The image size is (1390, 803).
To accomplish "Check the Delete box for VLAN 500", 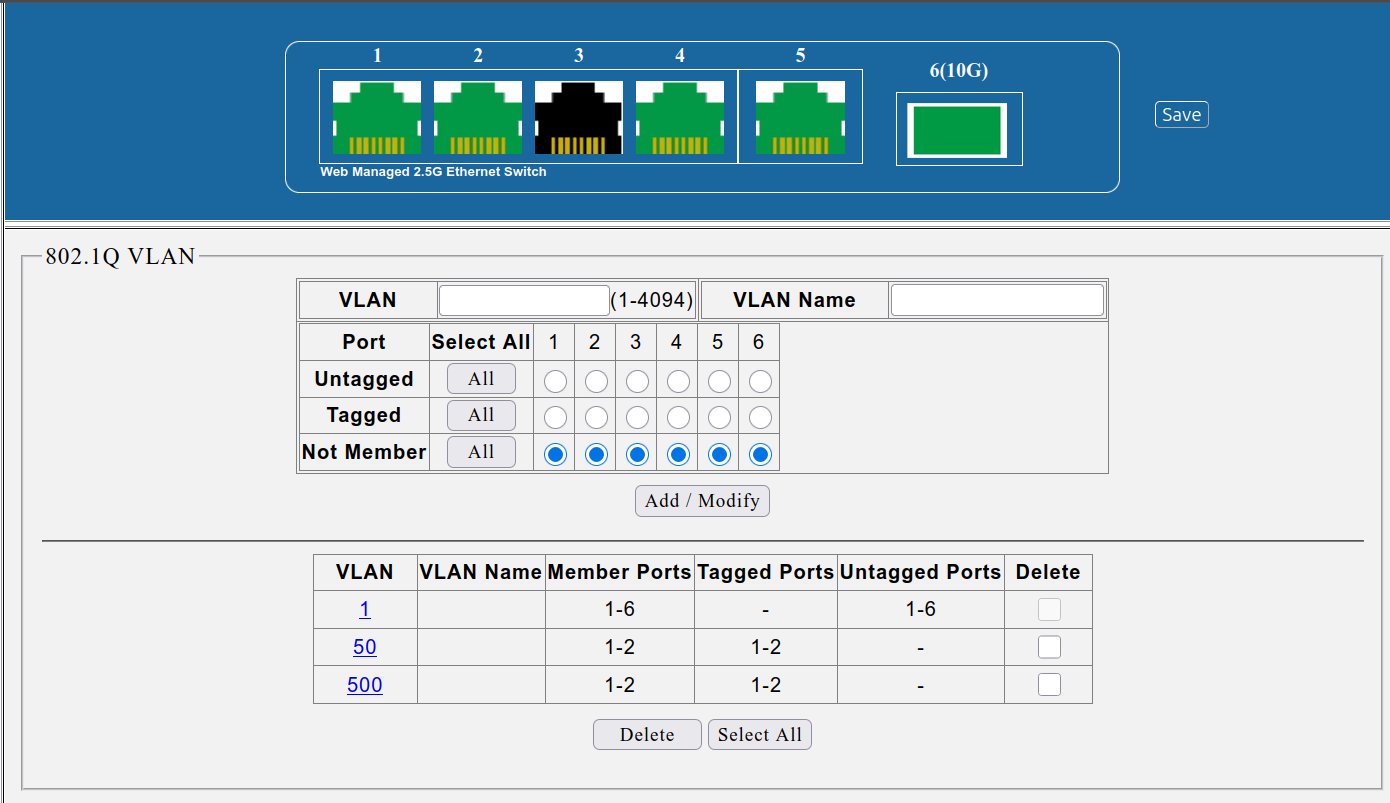I will (1049, 685).
